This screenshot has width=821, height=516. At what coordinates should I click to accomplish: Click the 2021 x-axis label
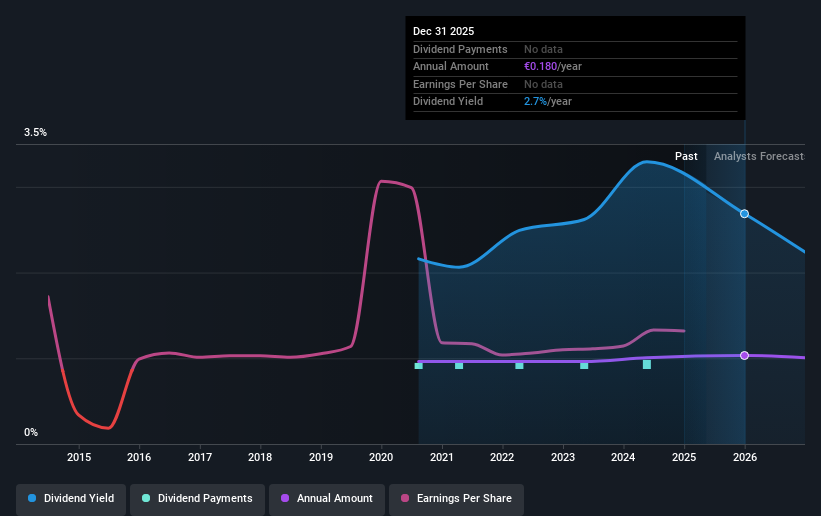pos(442,457)
